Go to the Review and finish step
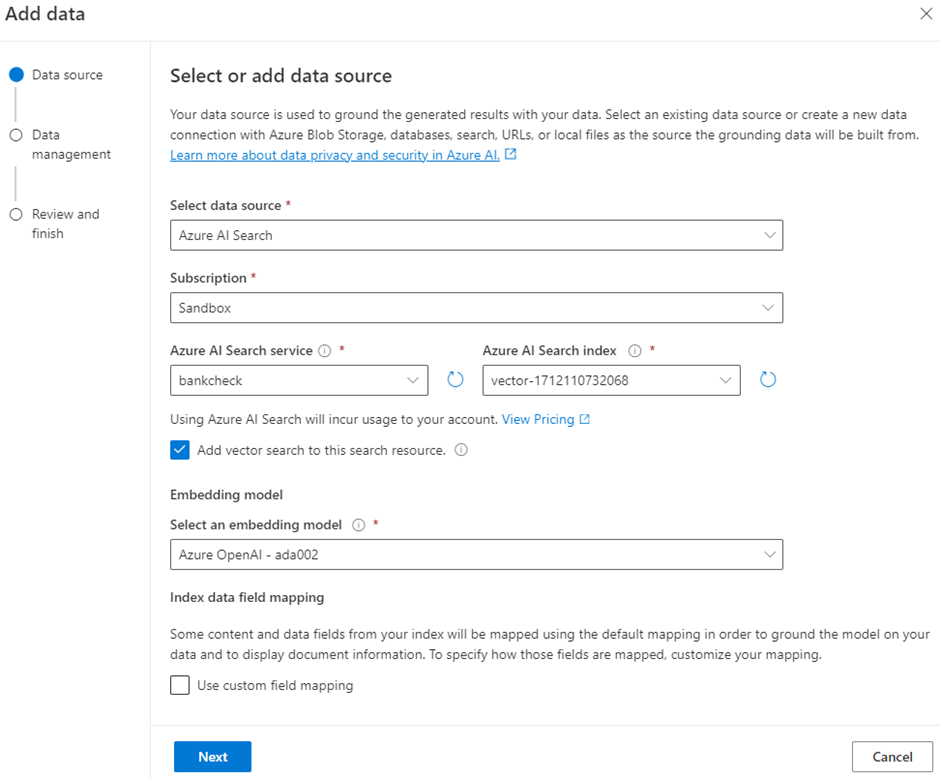 (55, 224)
